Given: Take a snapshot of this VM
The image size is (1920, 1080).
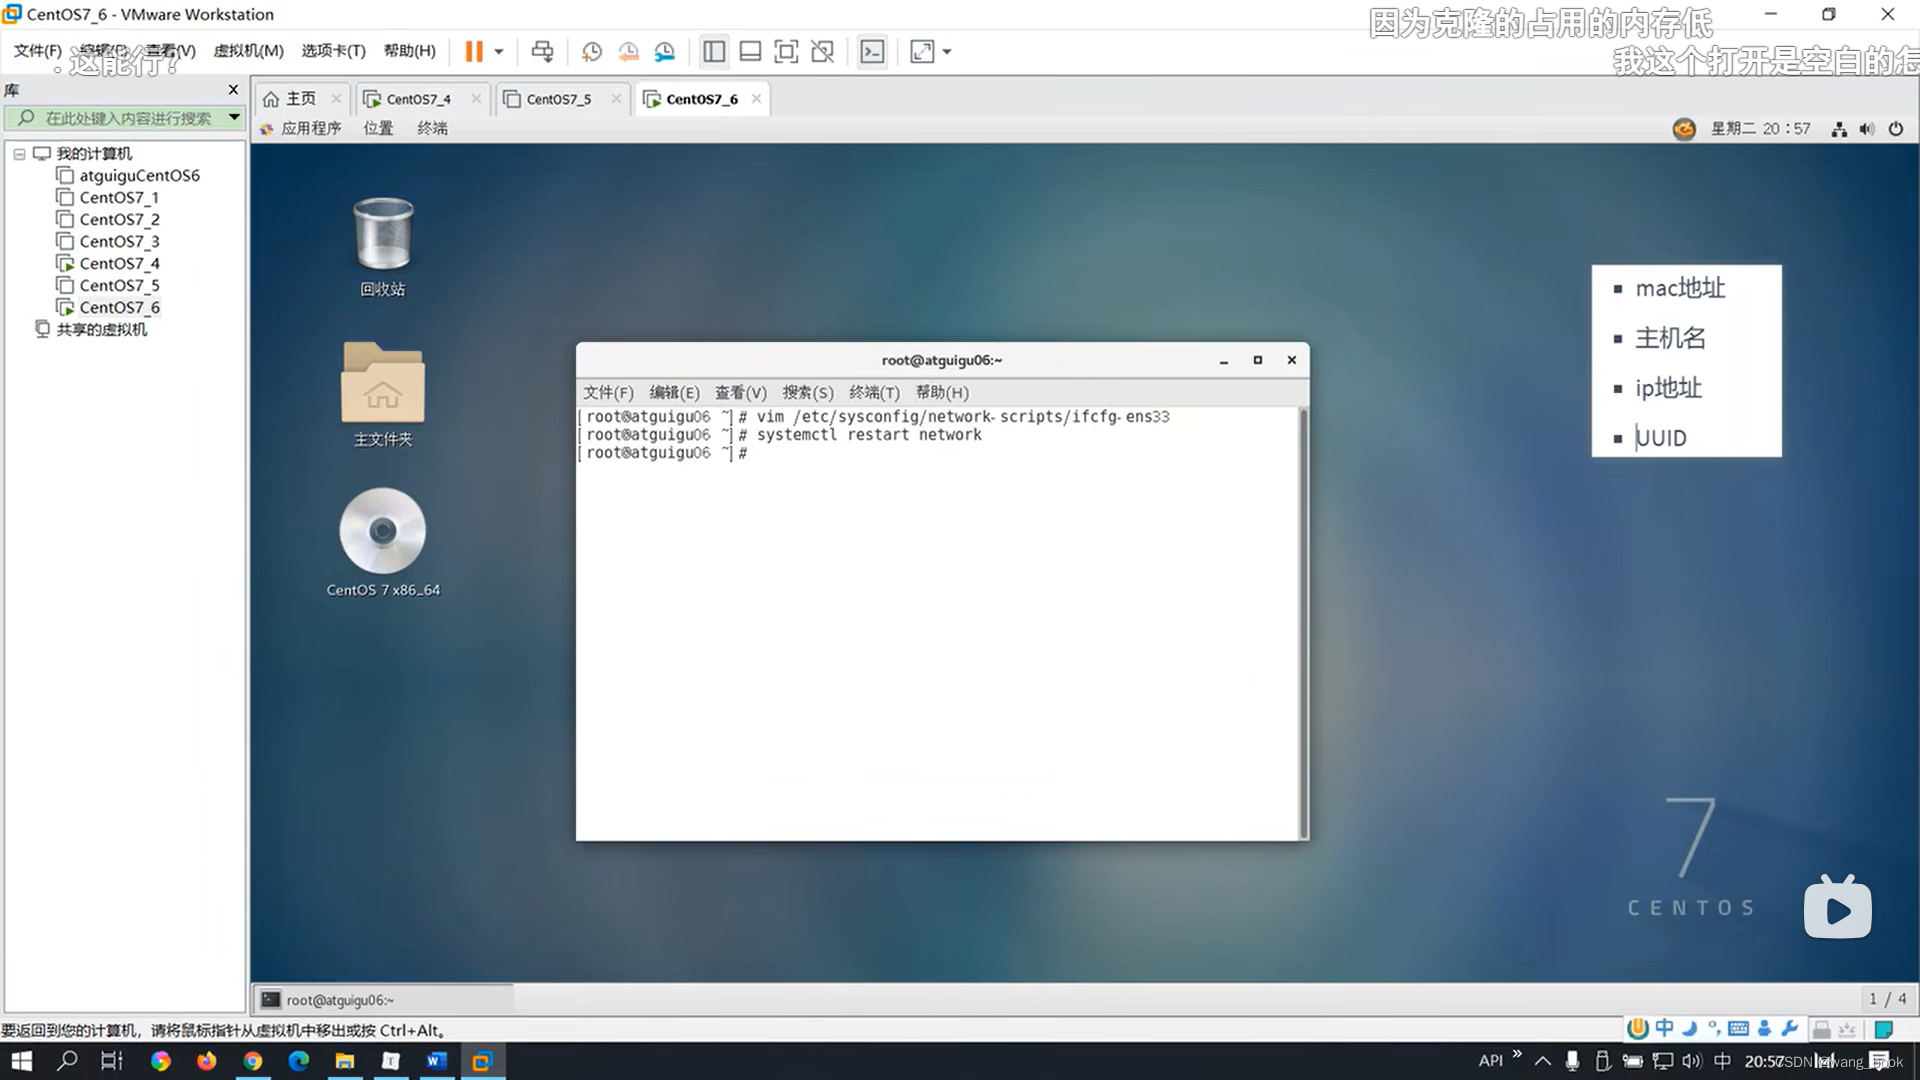Looking at the screenshot, I should 592,52.
